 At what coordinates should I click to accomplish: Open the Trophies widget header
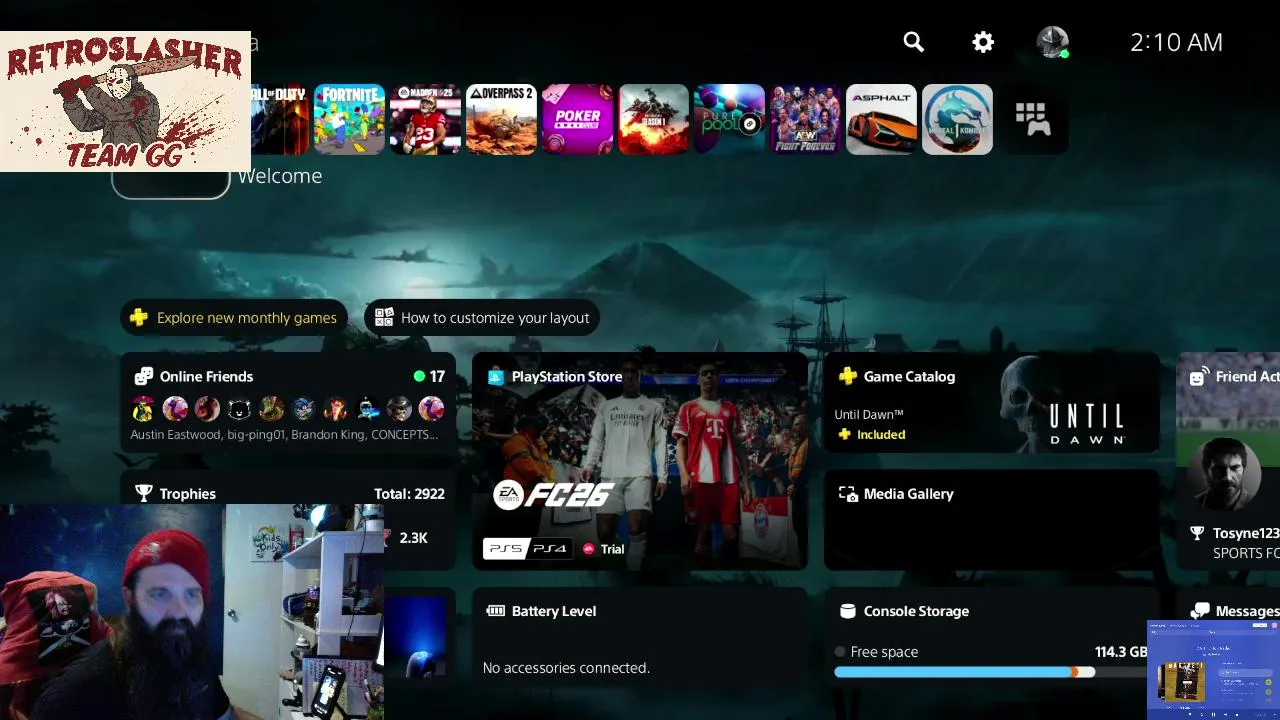click(188, 494)
